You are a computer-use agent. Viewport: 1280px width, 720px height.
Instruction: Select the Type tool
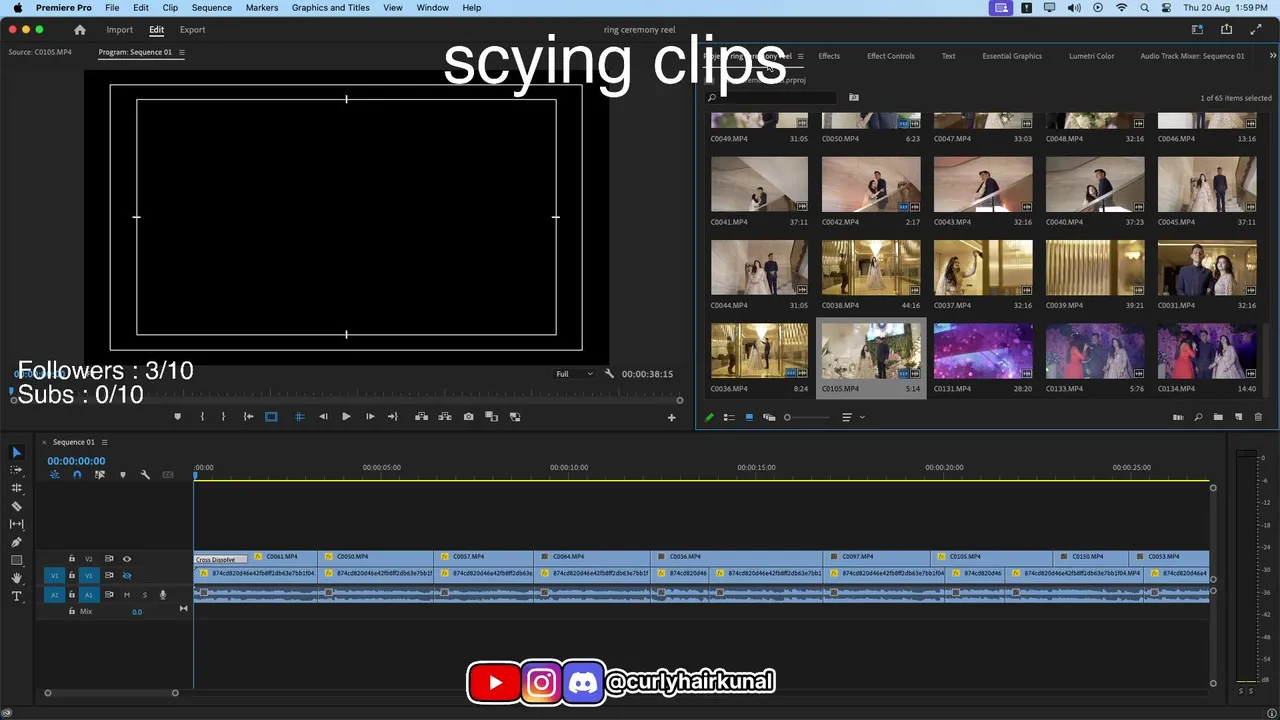point(16,596)
